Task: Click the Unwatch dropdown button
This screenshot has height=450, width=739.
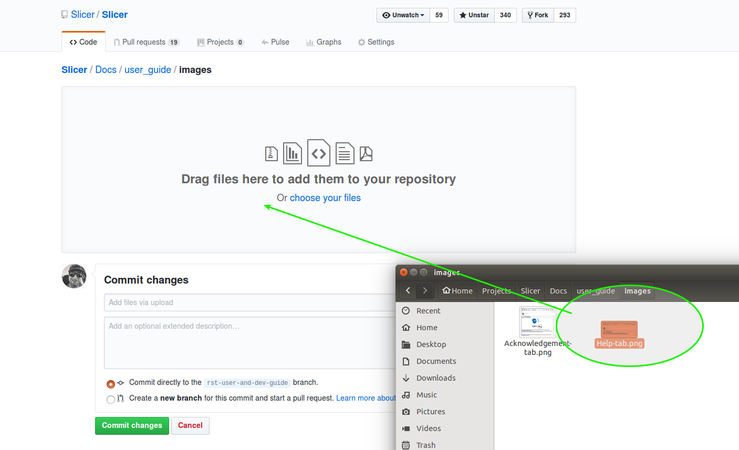Action: (403, 15)
